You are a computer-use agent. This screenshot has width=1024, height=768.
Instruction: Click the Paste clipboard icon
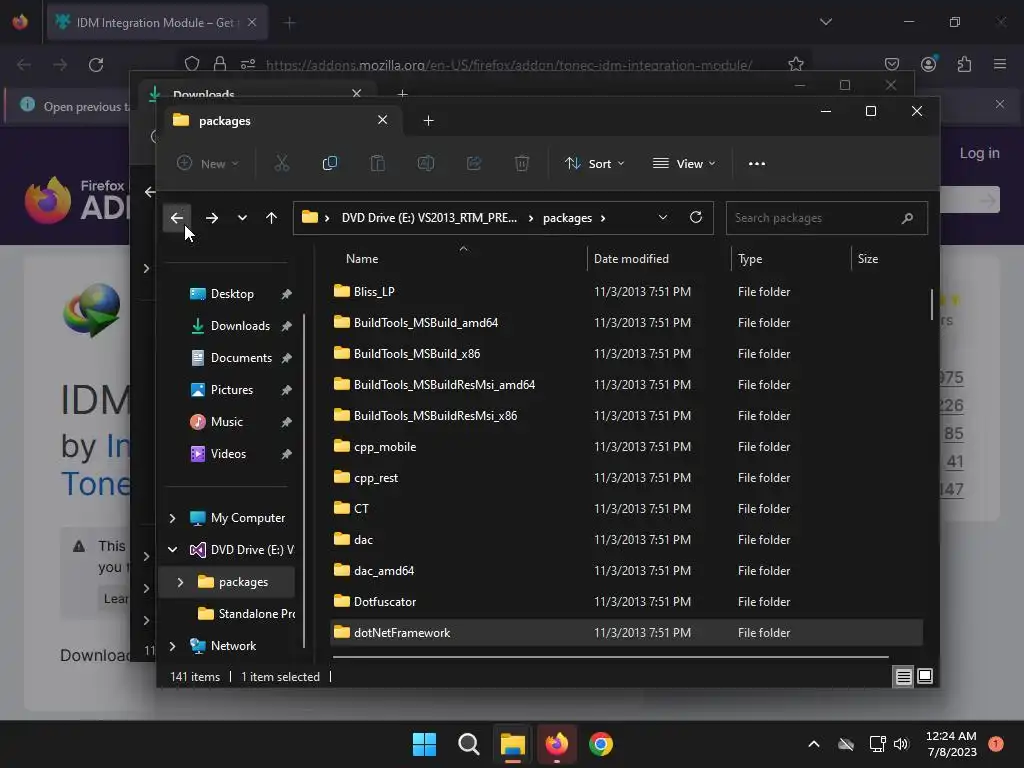point(377,163)
